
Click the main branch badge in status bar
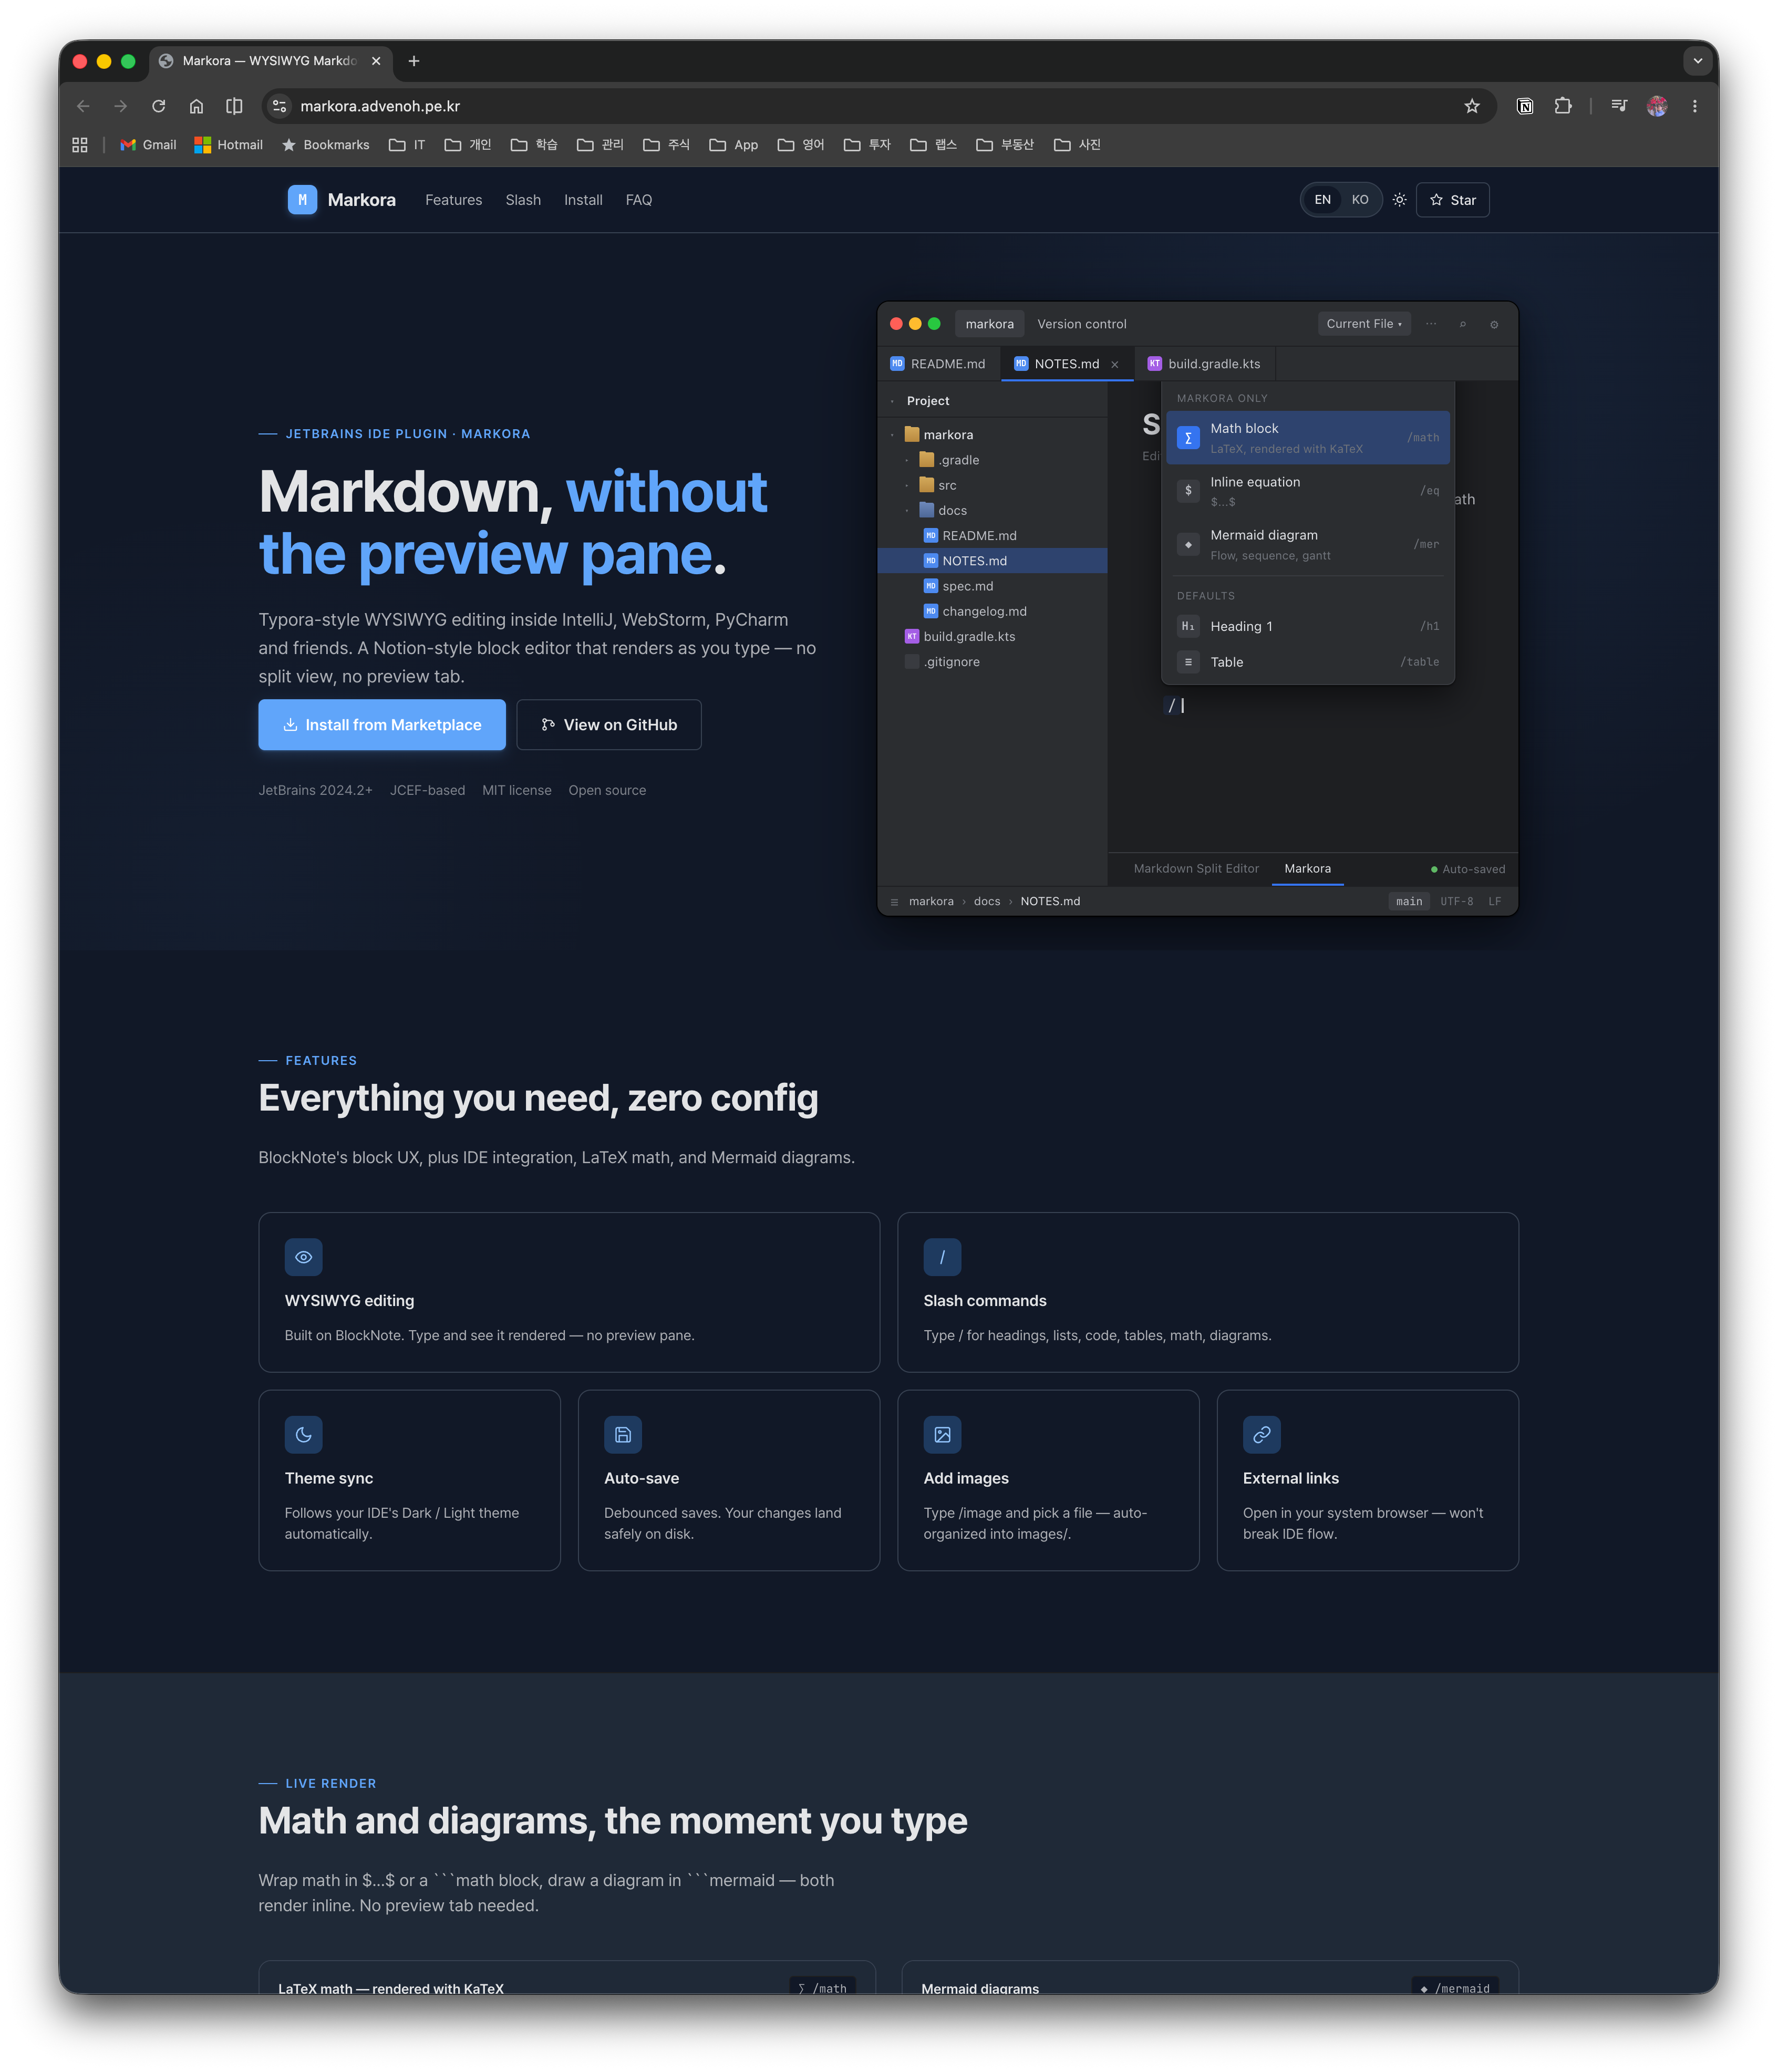point(1408,902)
